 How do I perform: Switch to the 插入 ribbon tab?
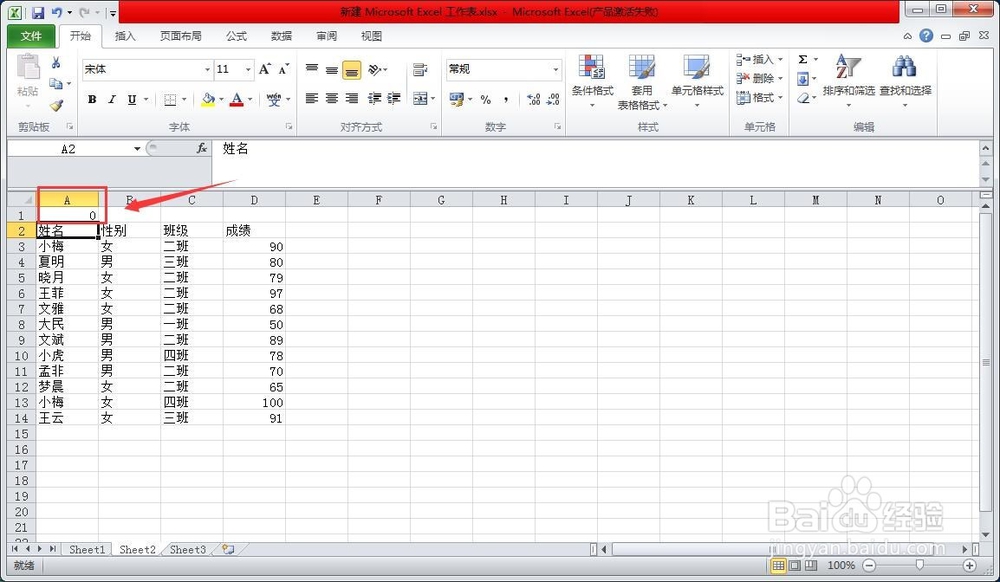coord(125,36)
